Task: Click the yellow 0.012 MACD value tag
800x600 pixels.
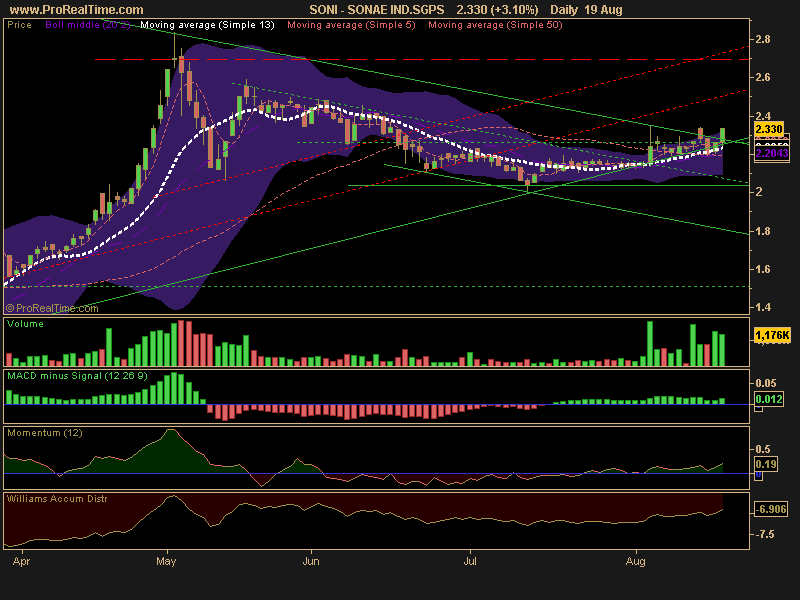Action: coord(767,400)
